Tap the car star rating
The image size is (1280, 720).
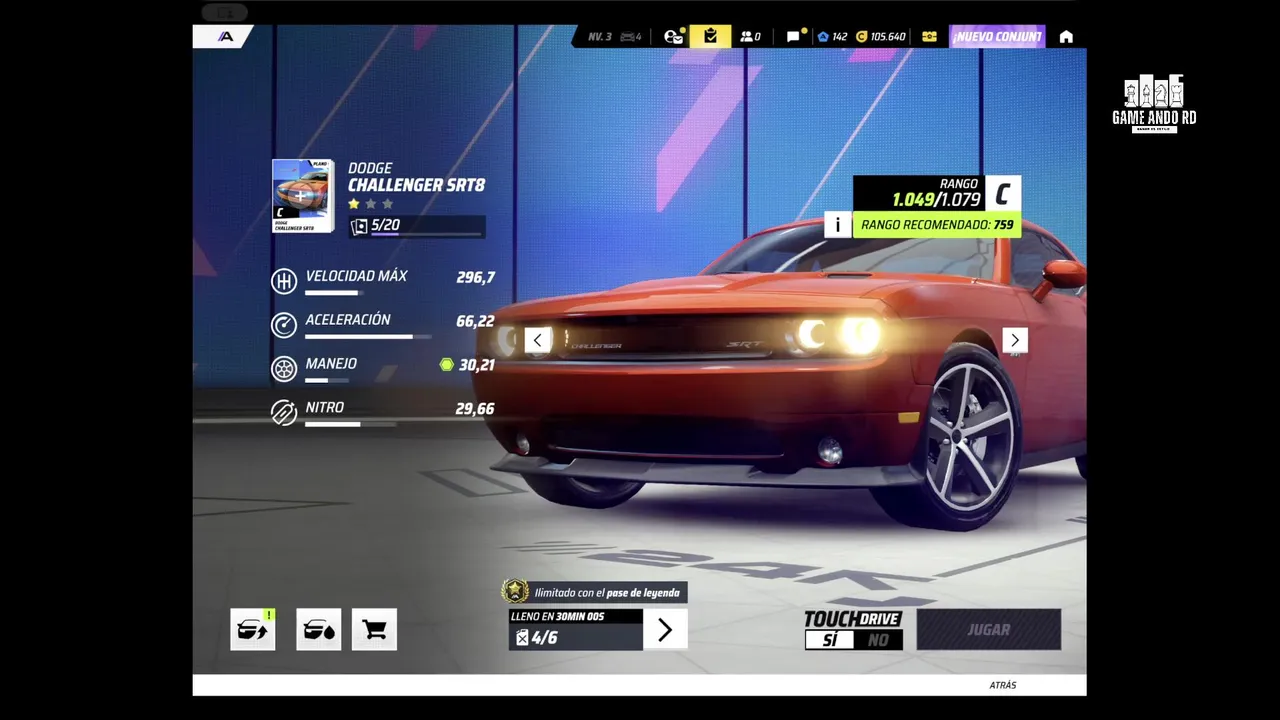point(370,204)
